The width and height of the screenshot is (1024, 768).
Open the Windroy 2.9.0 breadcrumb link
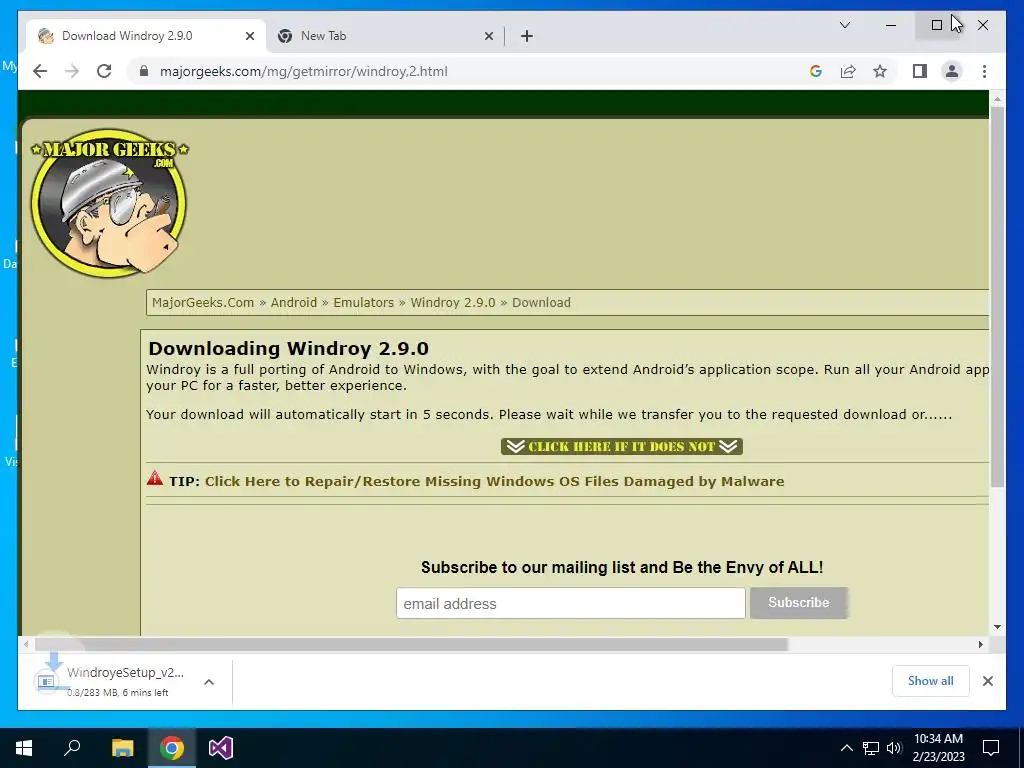(x=453, y=302)
